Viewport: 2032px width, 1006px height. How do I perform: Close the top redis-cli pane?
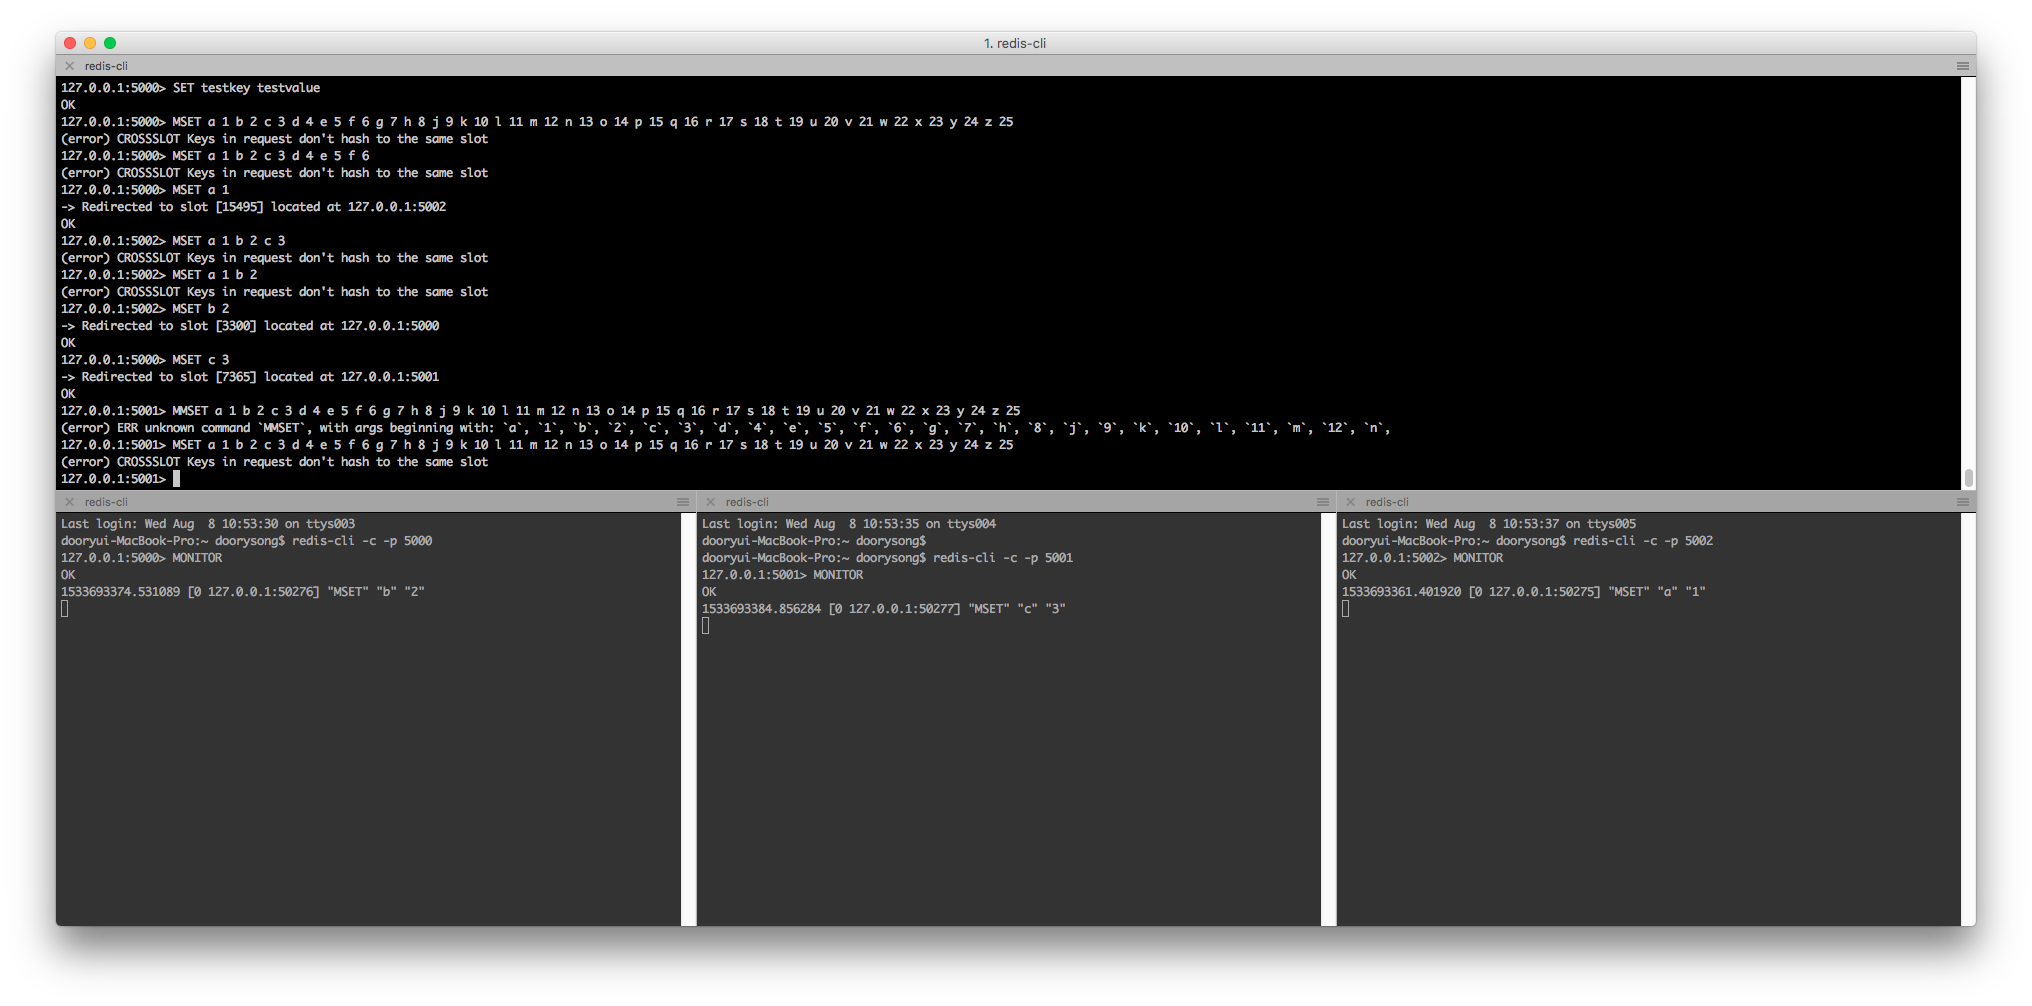[x=69, y=66]
